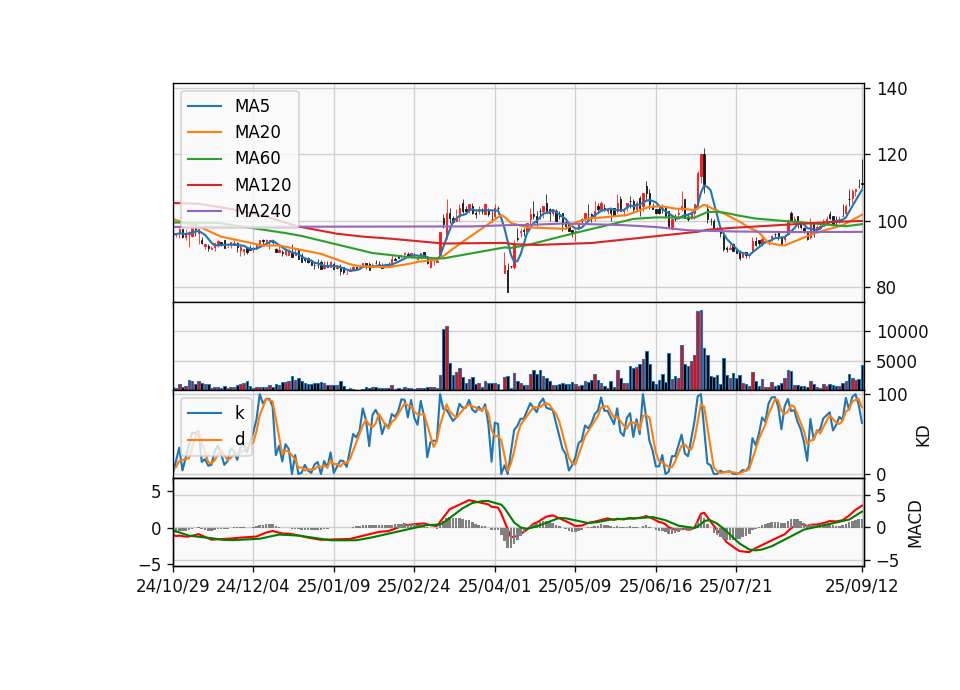Click the MA20 legend label

(257, 132)
